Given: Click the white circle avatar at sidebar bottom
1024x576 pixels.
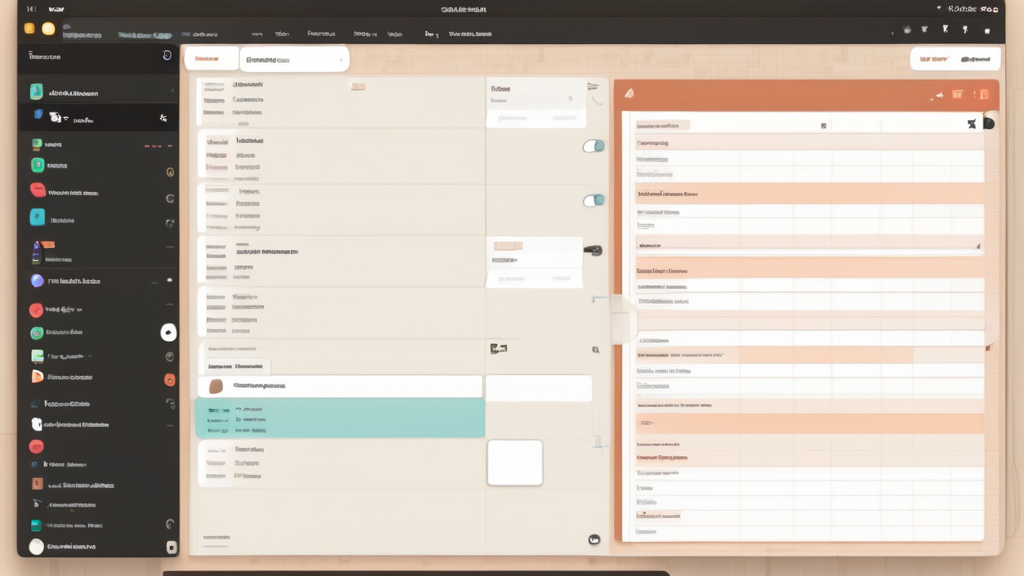Looking at the screenshot, I should point(37,546).
